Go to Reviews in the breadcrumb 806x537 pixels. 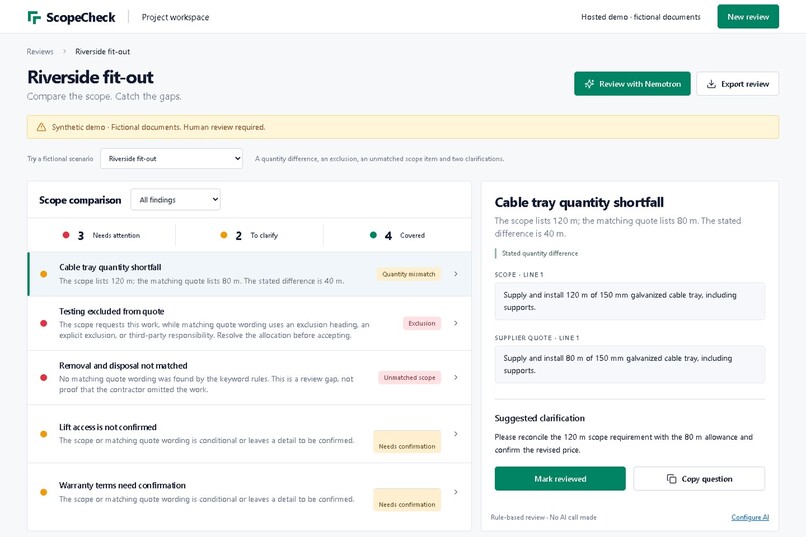click(x=40, y=51)
